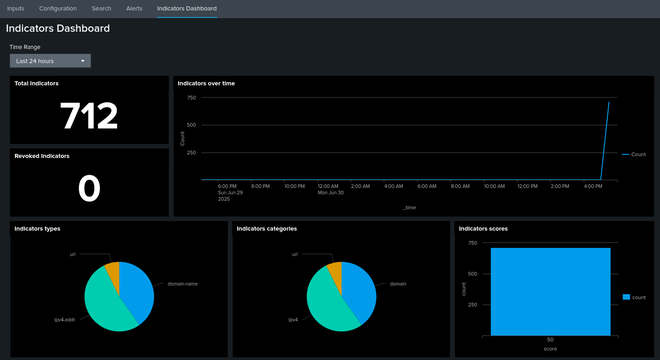
Task: Click the 712 total indicators value
Action: 89,116
